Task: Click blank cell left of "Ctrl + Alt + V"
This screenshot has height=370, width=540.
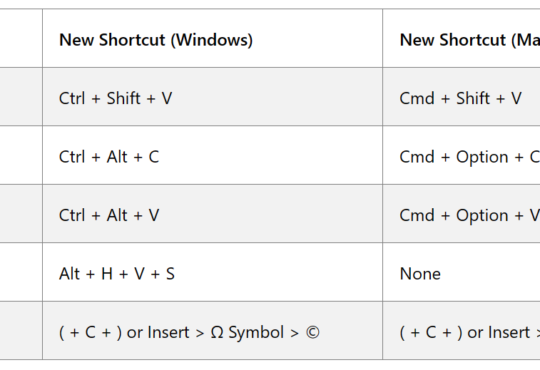Action: [x=21, y=214]
